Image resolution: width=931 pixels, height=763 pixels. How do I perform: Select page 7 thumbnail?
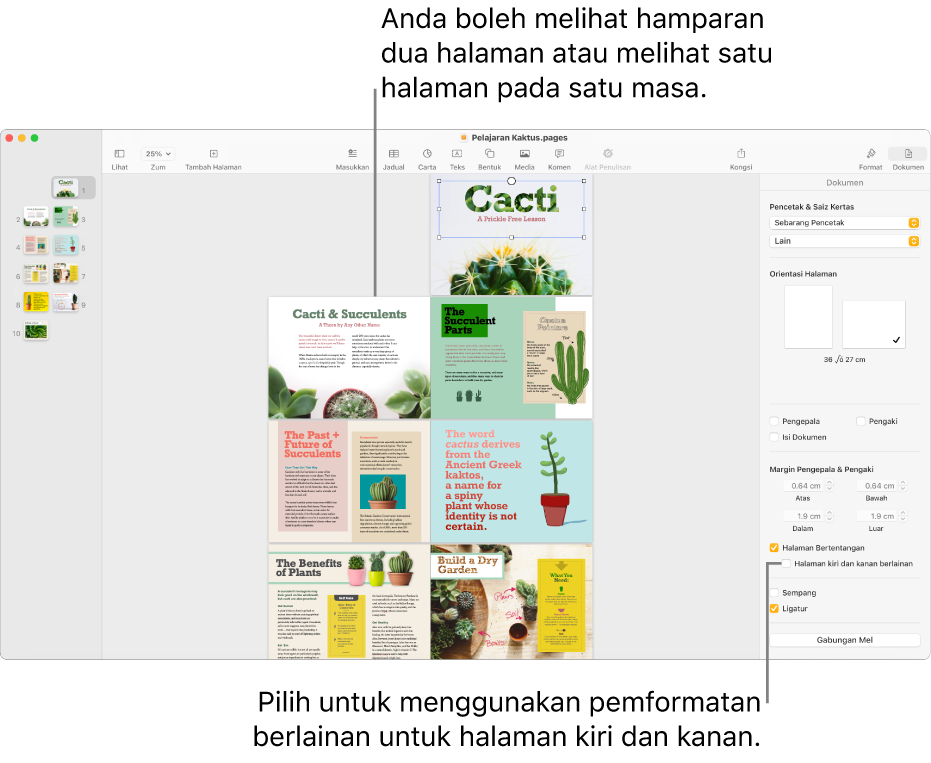[65, 274]
